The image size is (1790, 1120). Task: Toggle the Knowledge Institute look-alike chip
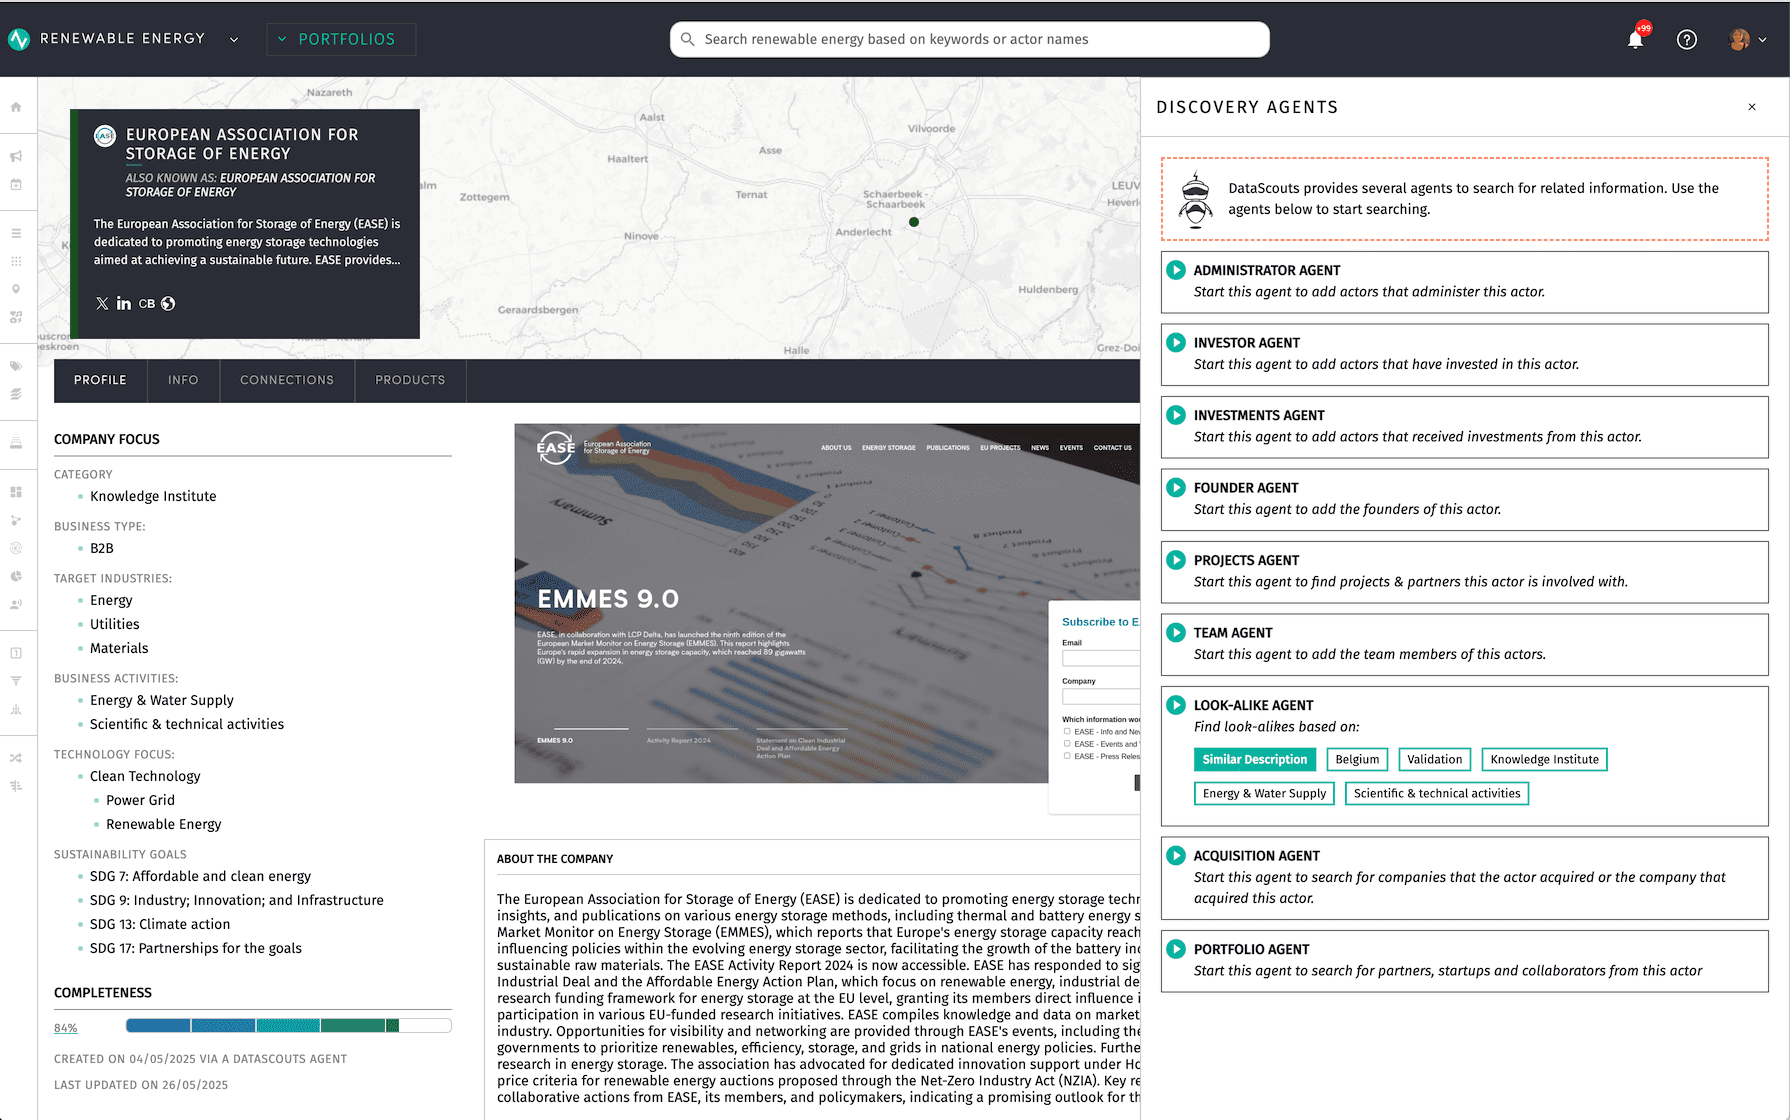click(1544, 759)
